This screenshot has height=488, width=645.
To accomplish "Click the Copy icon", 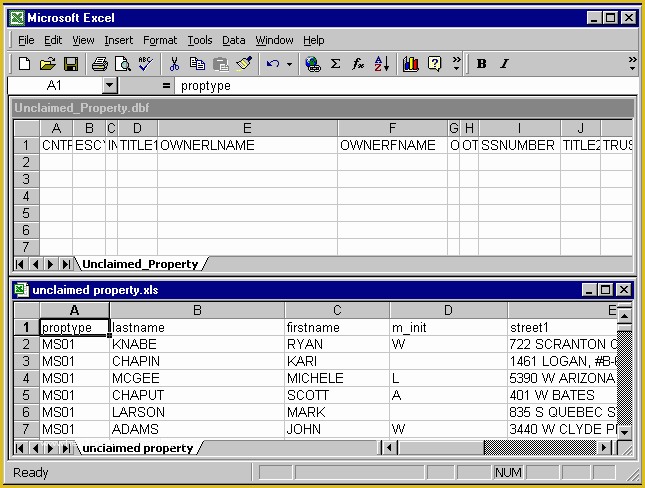I will [197, 64].
